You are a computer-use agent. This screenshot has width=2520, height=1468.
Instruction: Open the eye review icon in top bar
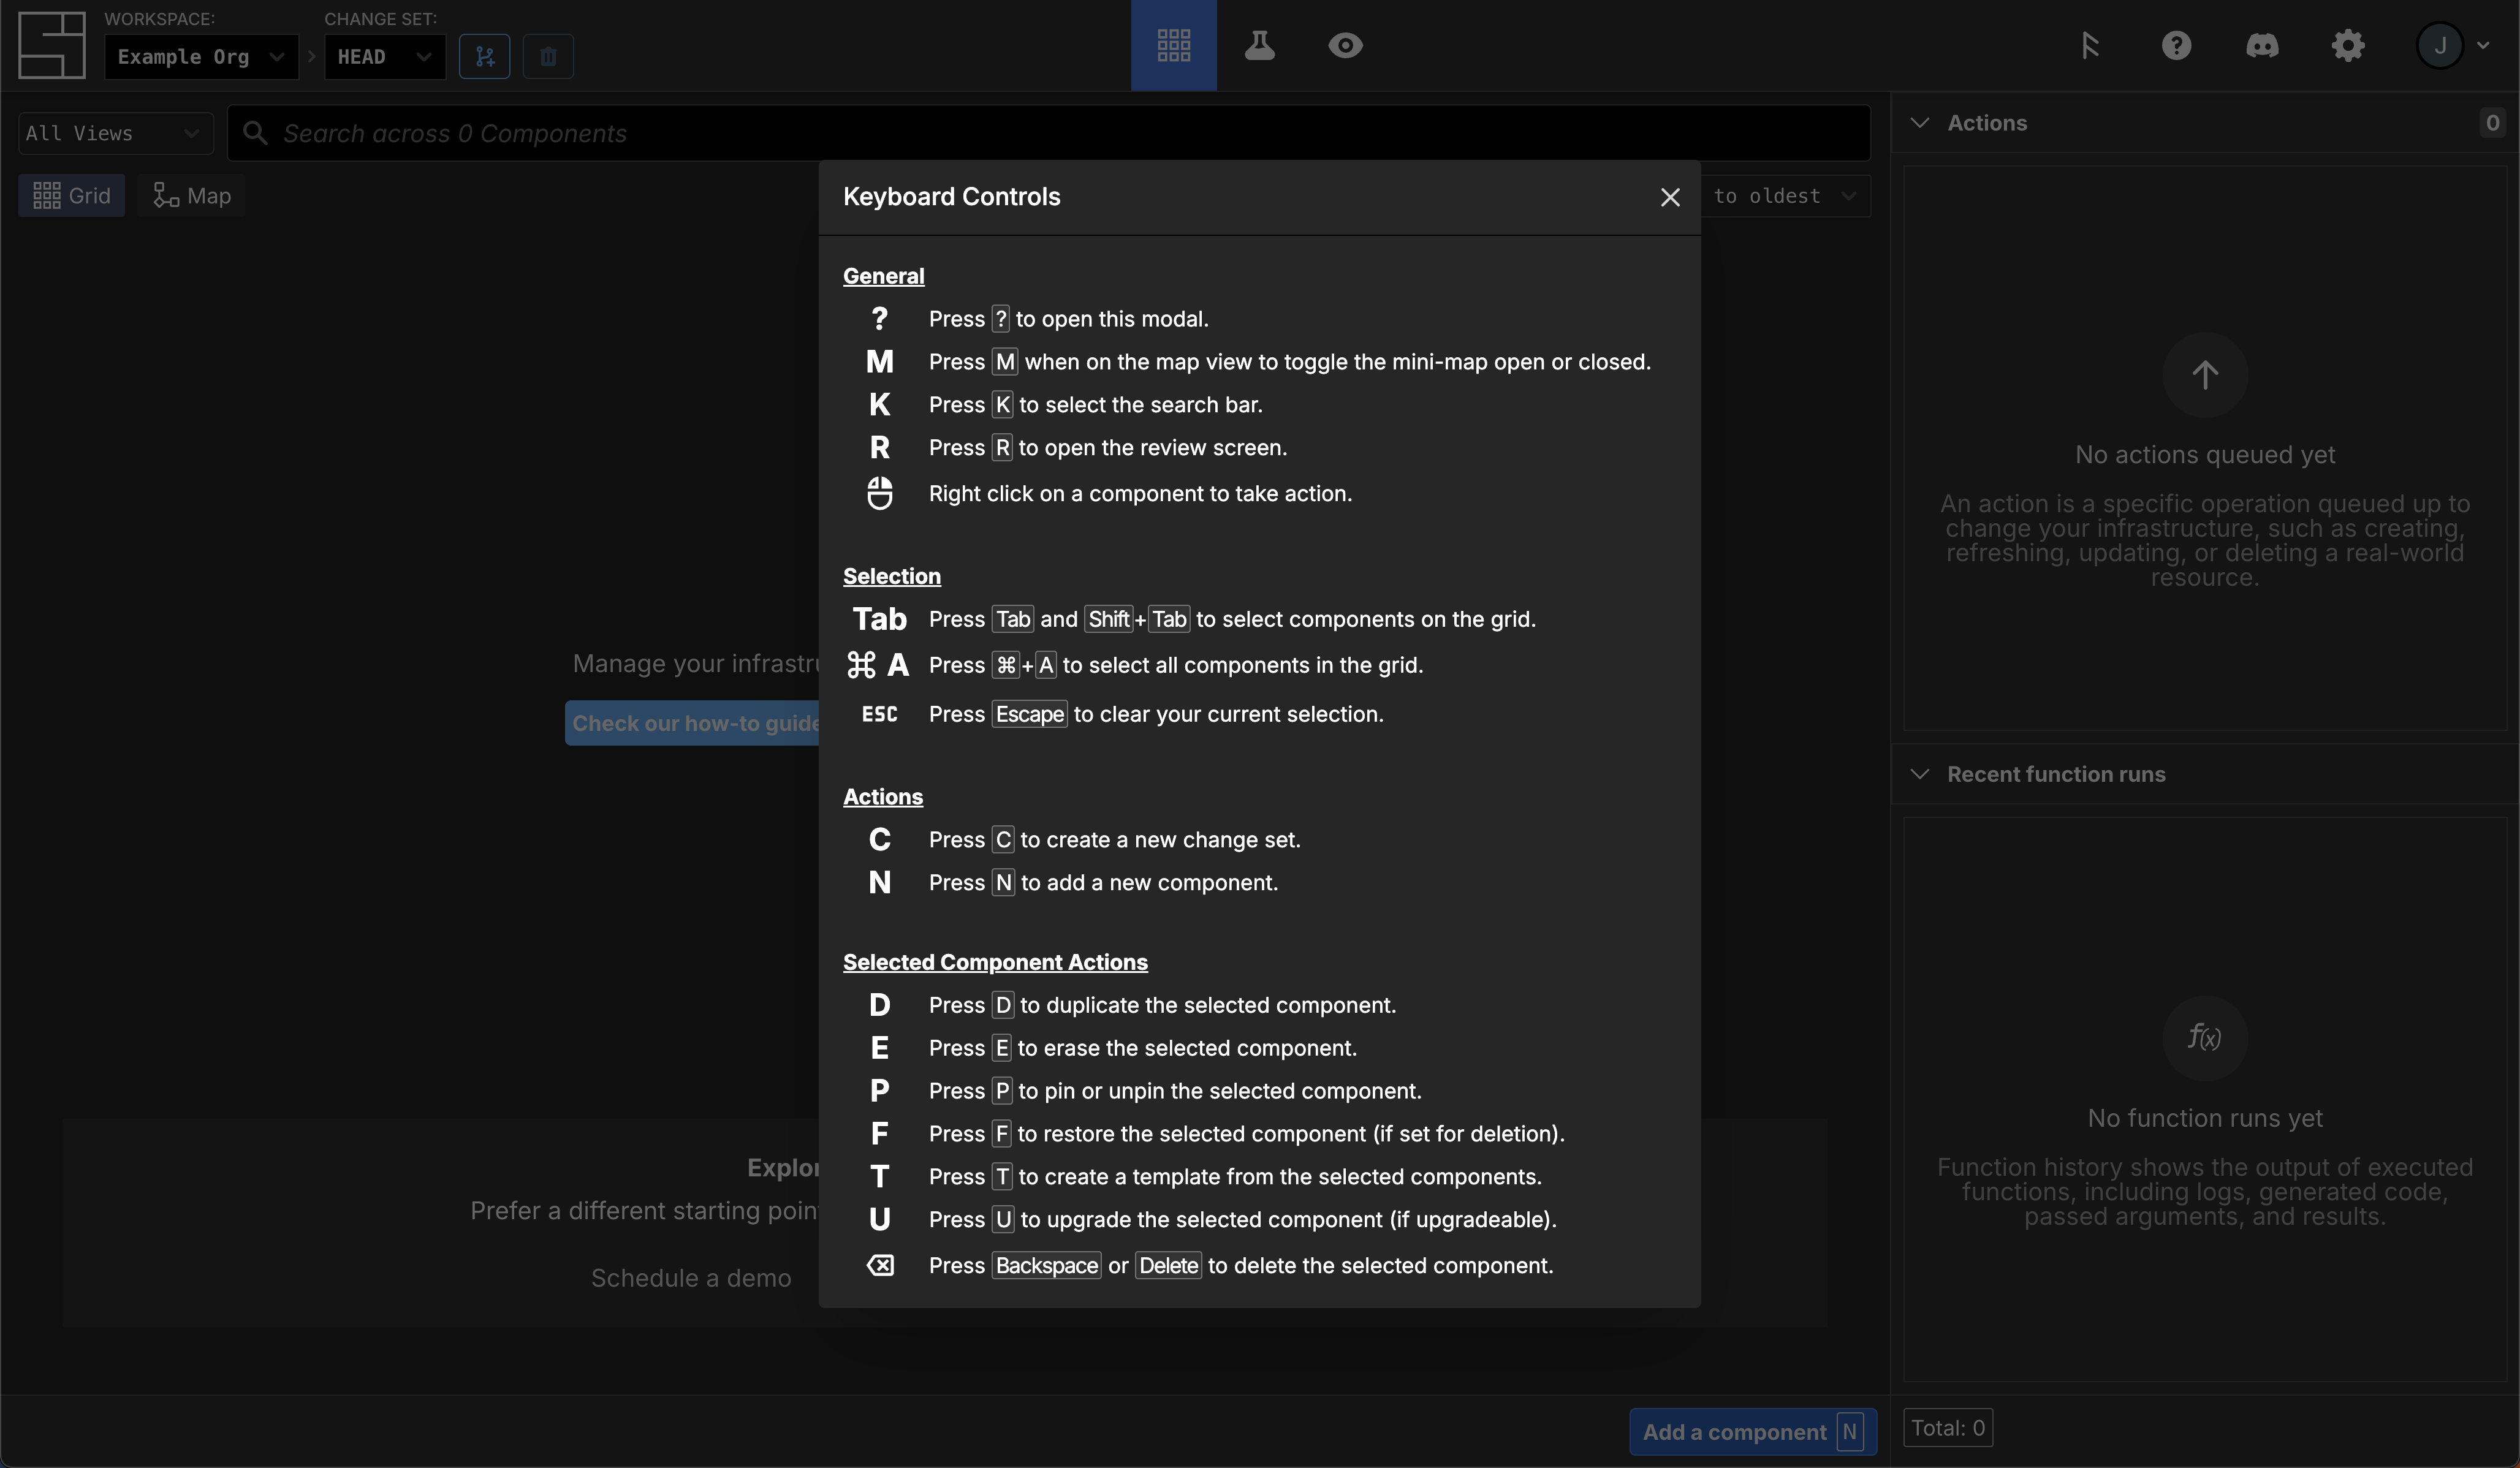coord(1345,45)
